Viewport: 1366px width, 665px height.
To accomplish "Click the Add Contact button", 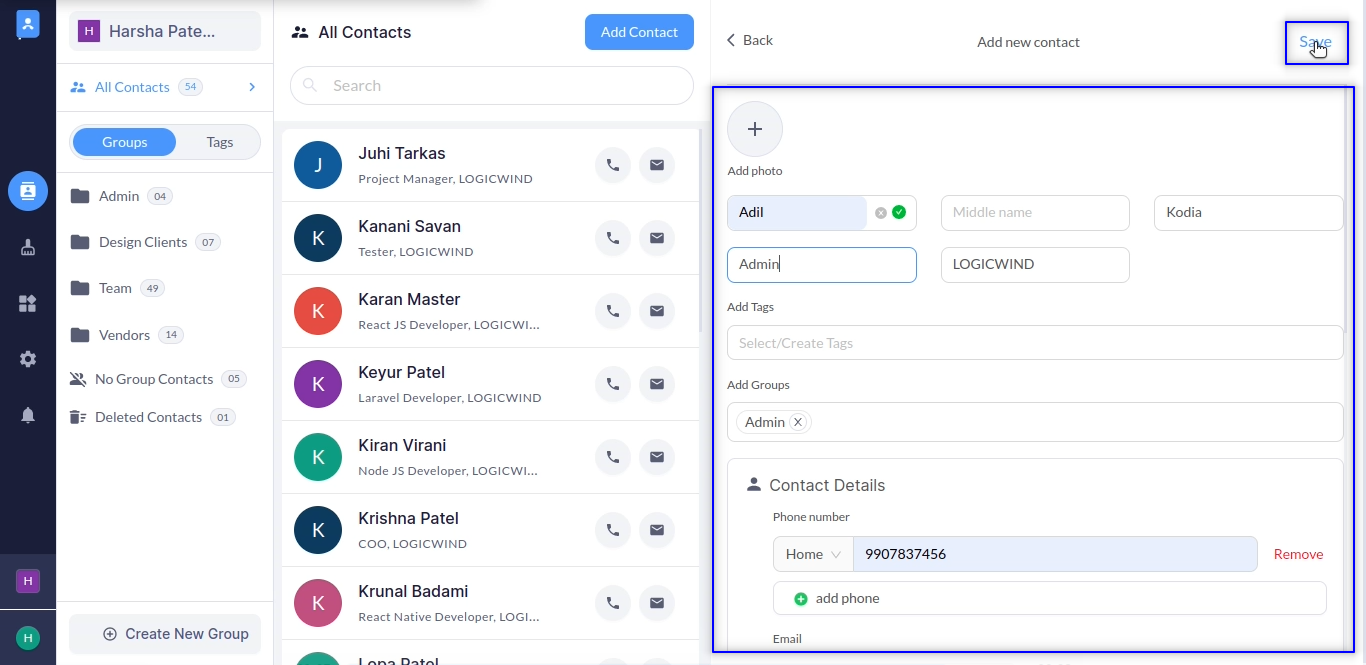I will tap(639, 32).
